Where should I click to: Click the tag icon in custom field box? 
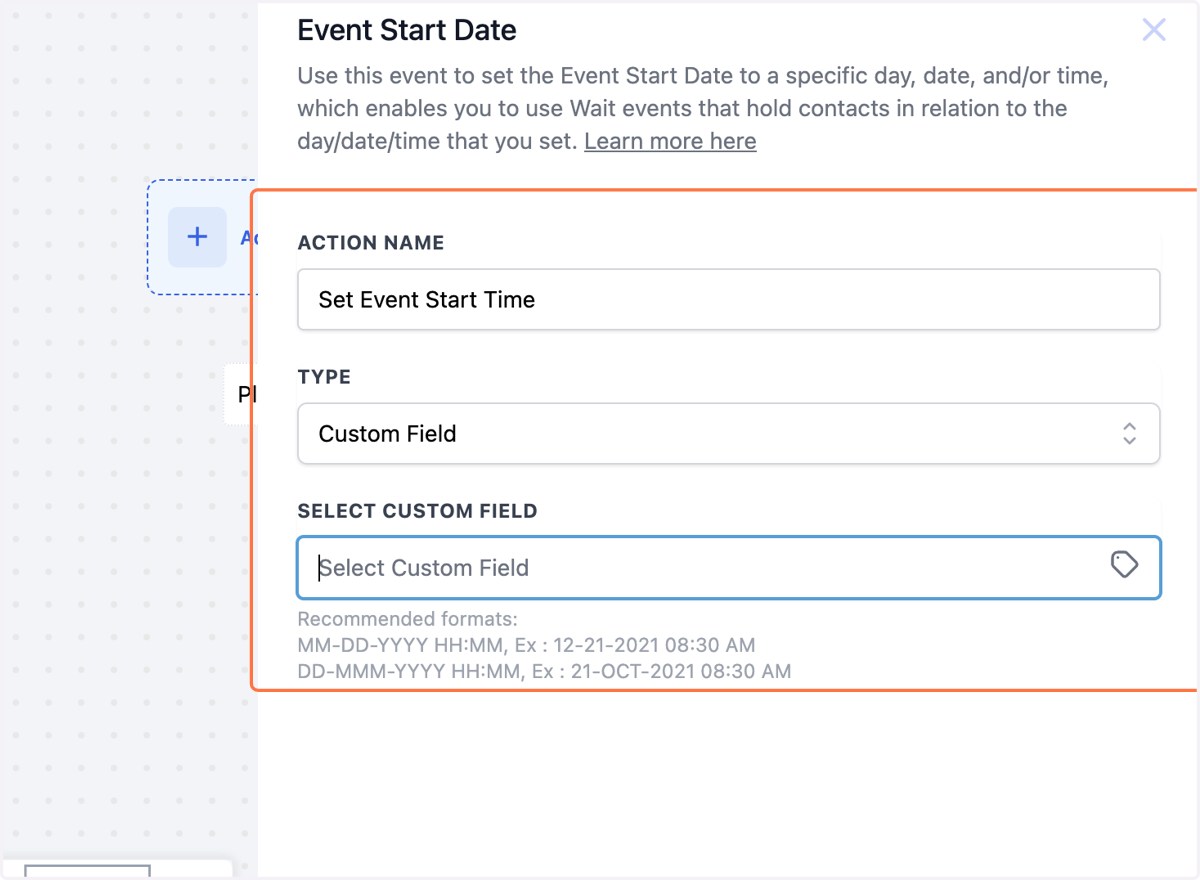(x=1125, y=565)
